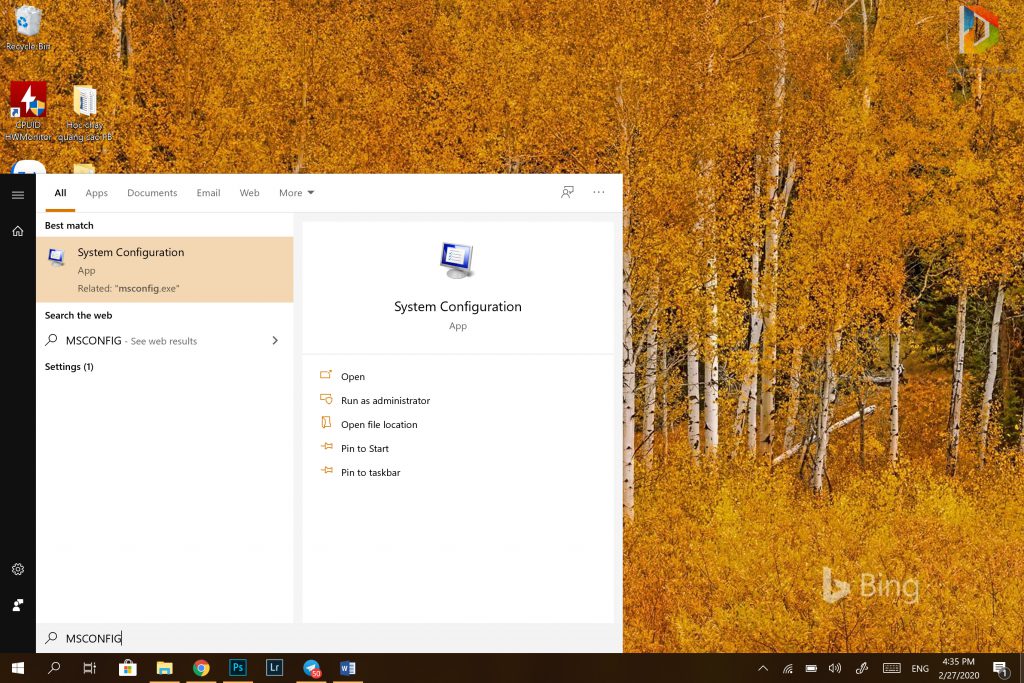Click the feedback person icon in search header
Viewport: 1024px width, 683px height.
point(567,193)
